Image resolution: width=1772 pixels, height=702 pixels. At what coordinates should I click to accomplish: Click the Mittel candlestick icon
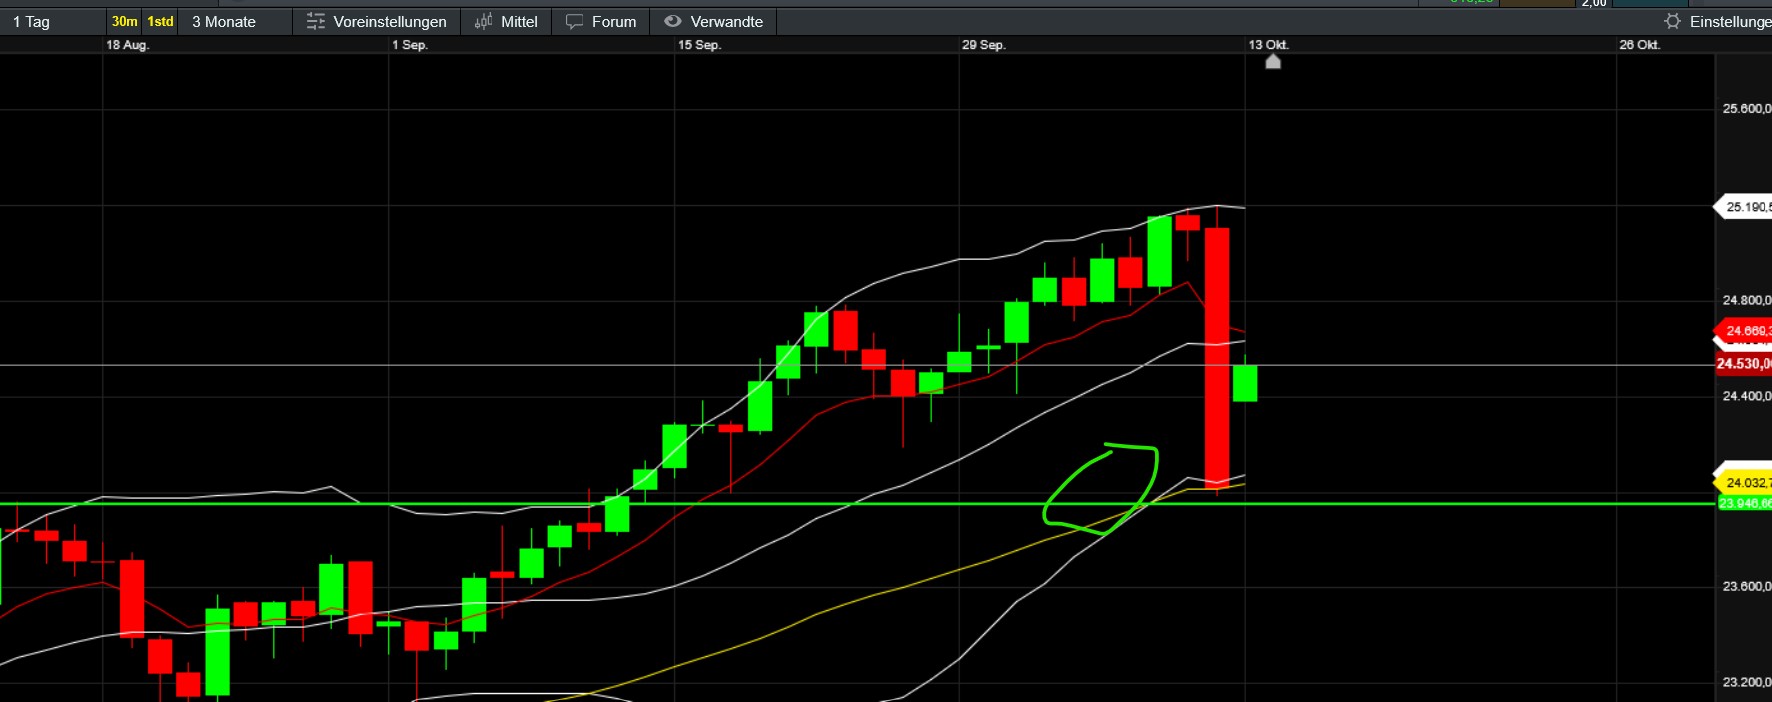point(483,21)
